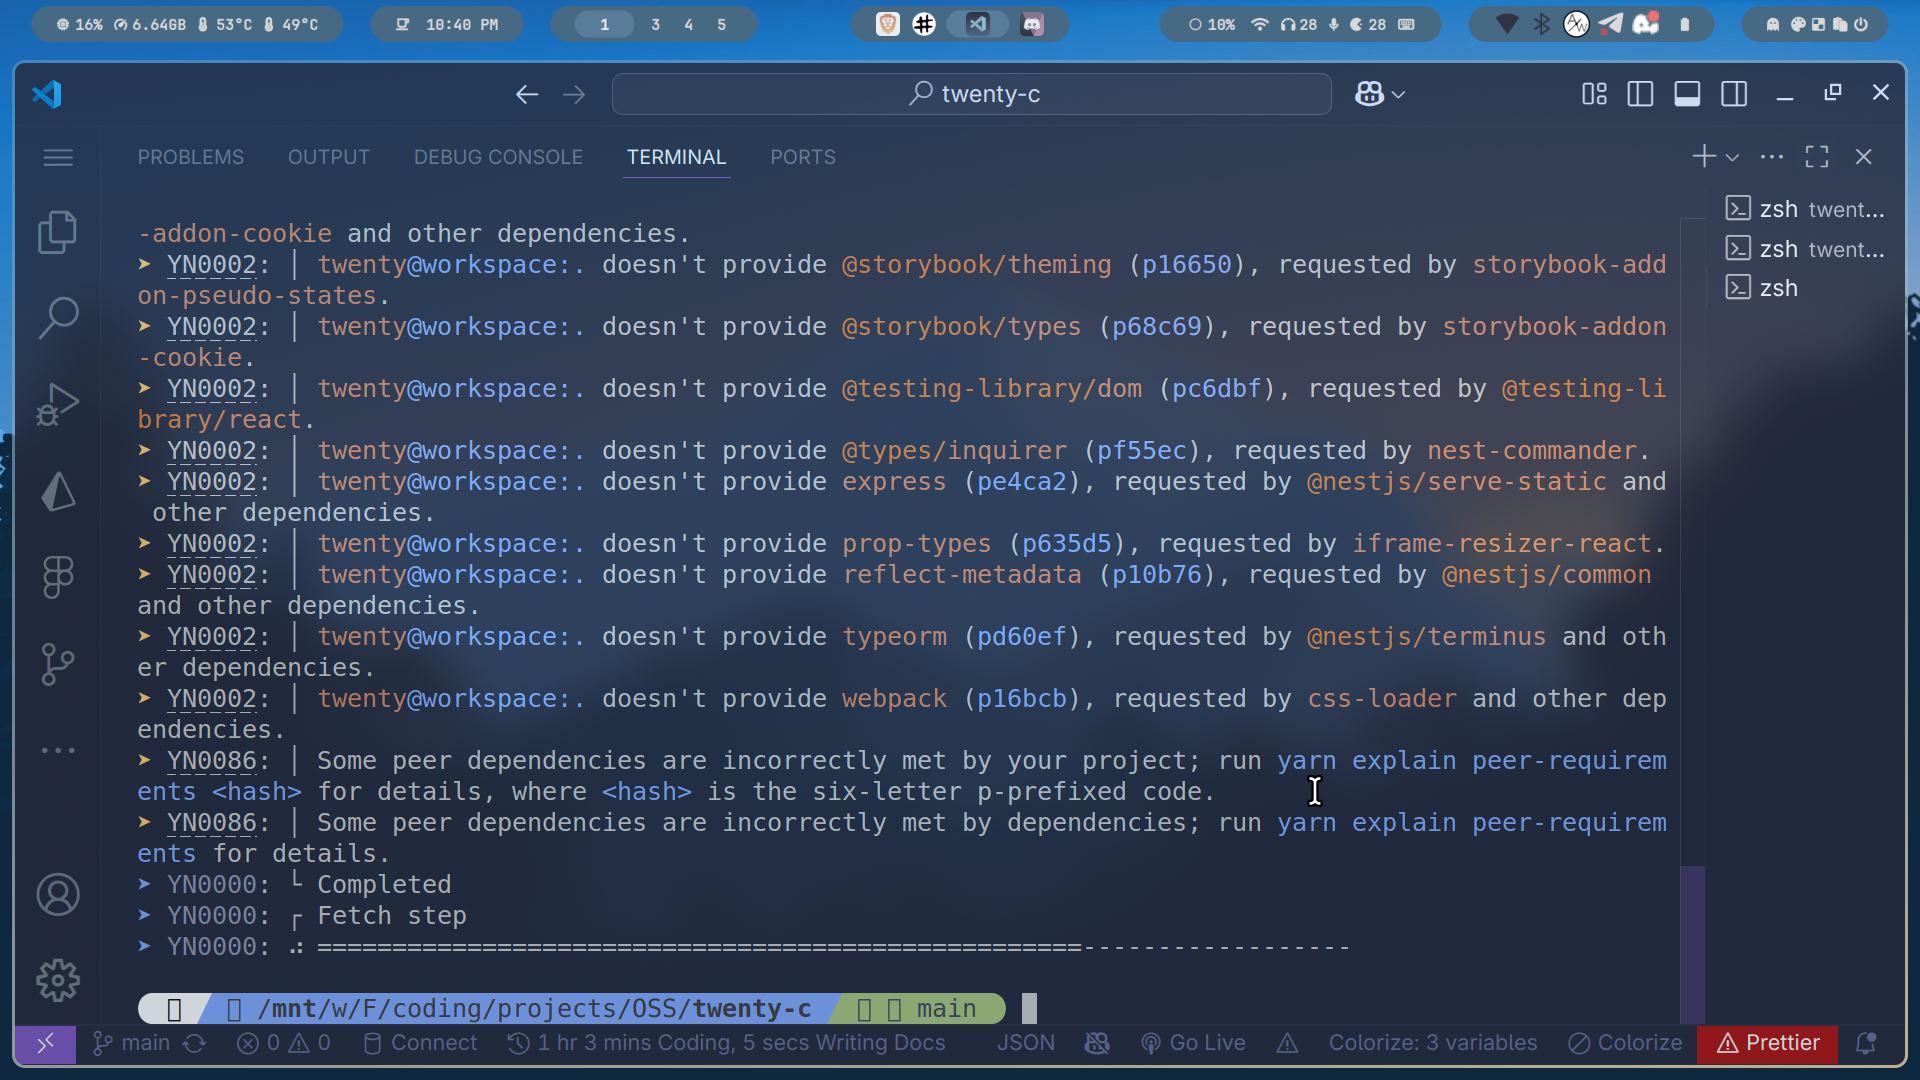Select the first zsh twent... terminal
This screenshot has height=1080, width=1920.
[x=1805, y=209]
